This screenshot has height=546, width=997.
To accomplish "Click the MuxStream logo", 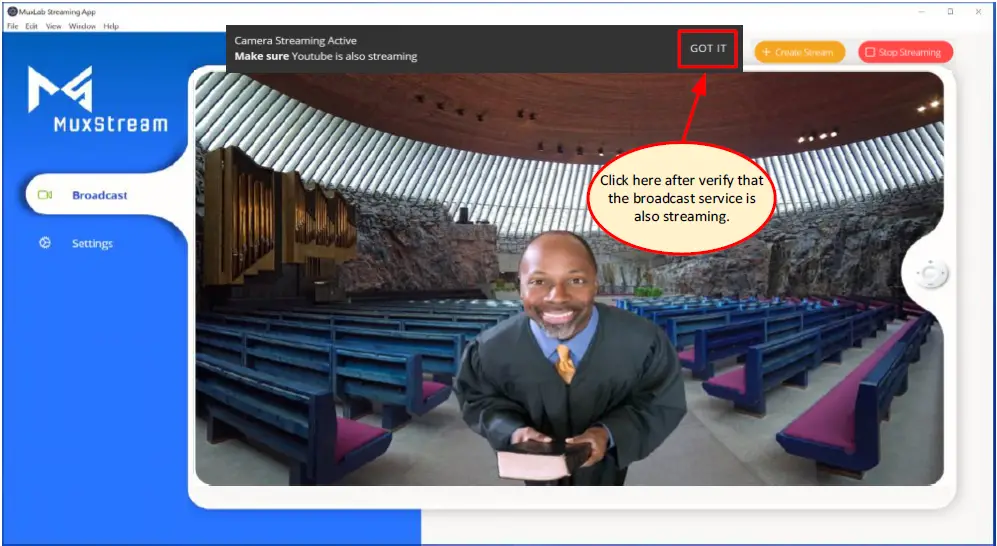I will click(97, 99).
